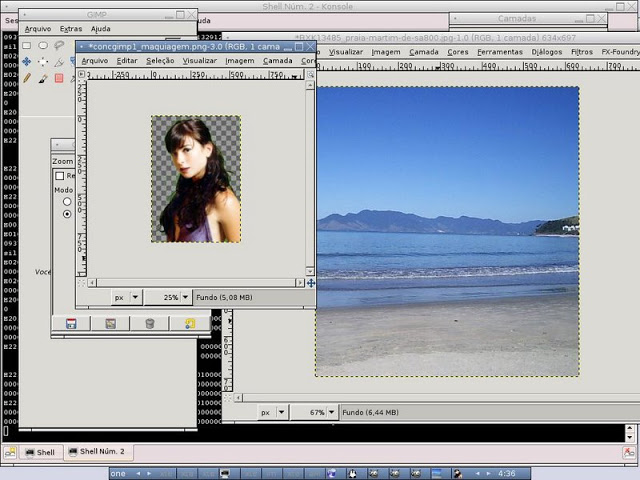640x480 pixels.
Task: Click ruler corner menu arrow in maquiagem window
Action: click(82, 74)
